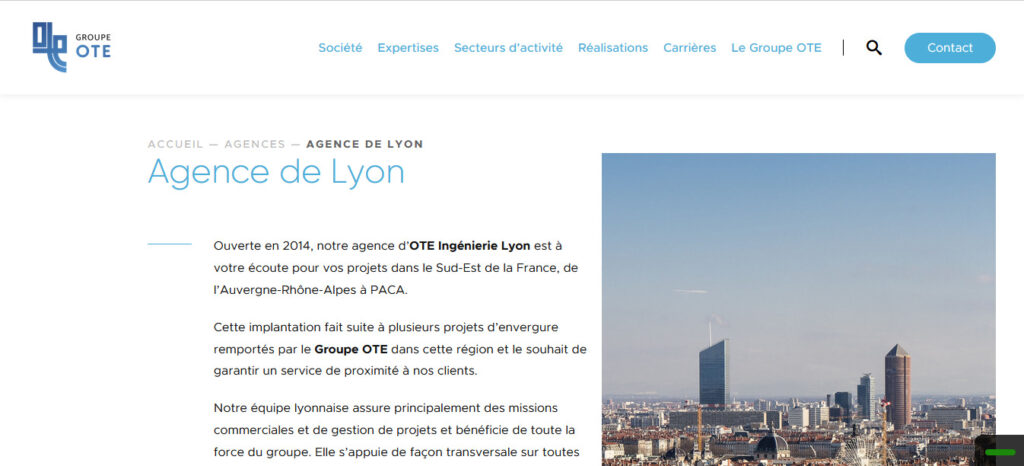Click the green widget at bottom right corner
Screen dimensions: 1024x466
click(x=999, y=451)
